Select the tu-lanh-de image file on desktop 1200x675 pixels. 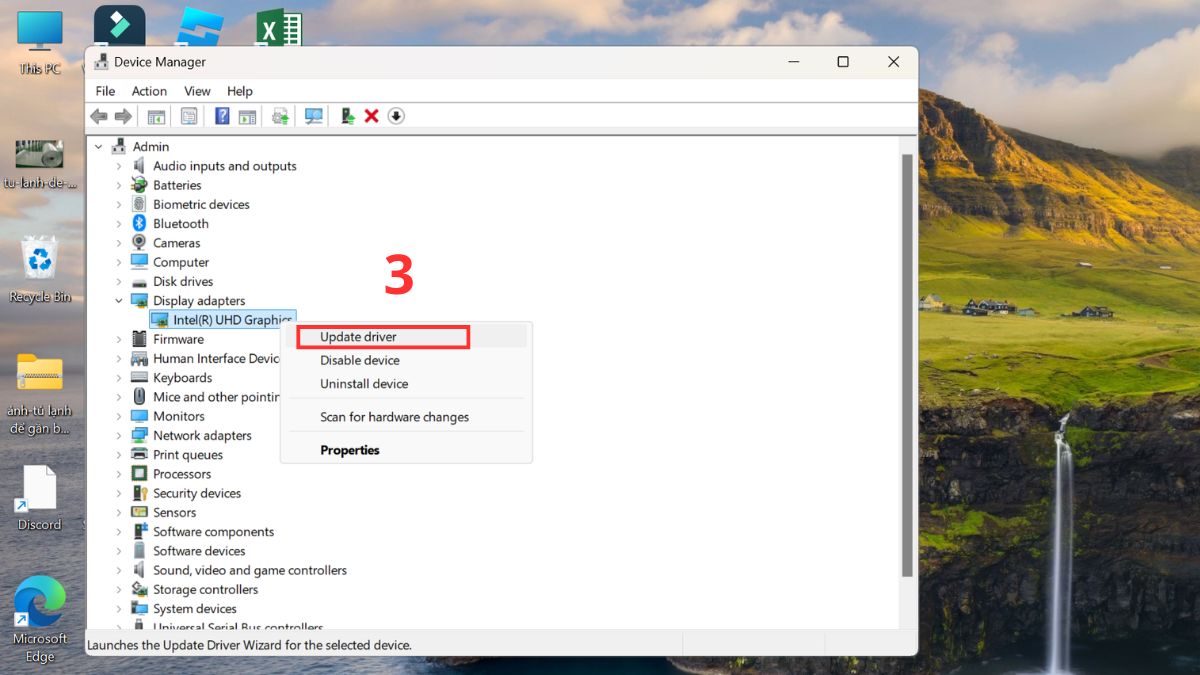coord(40,165)
